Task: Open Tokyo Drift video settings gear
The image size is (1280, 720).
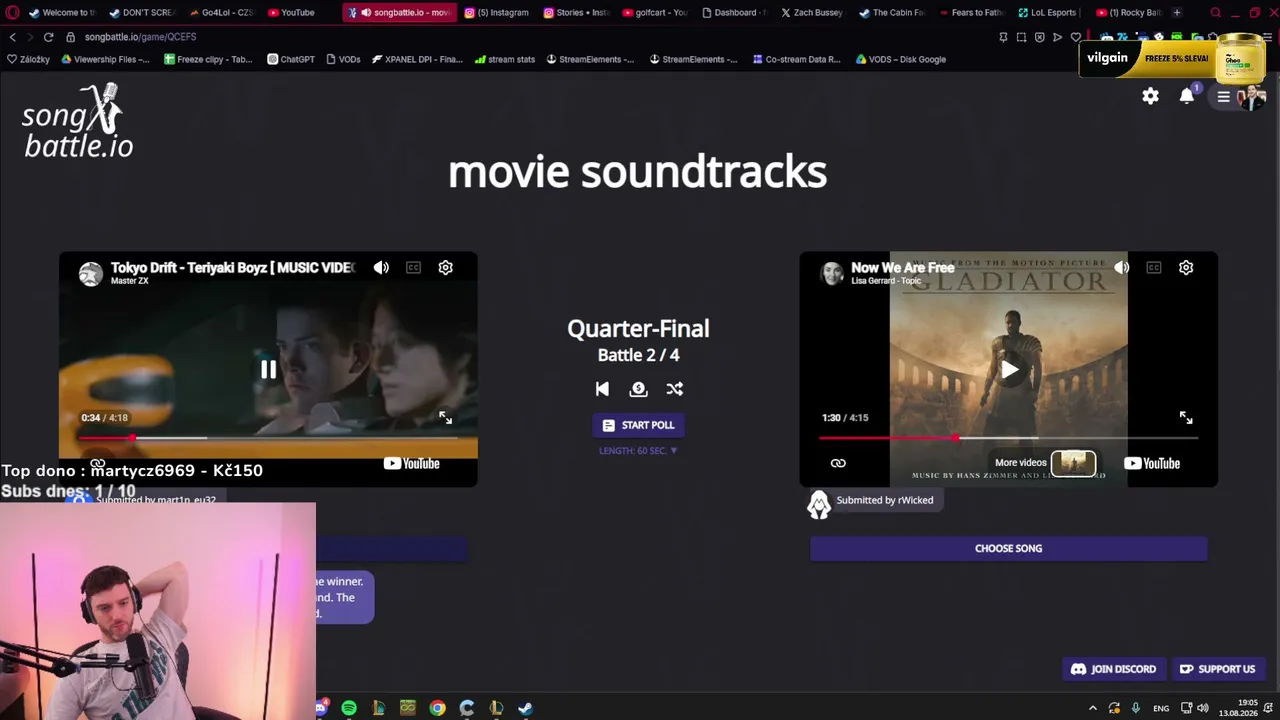Action: point(446,268)
